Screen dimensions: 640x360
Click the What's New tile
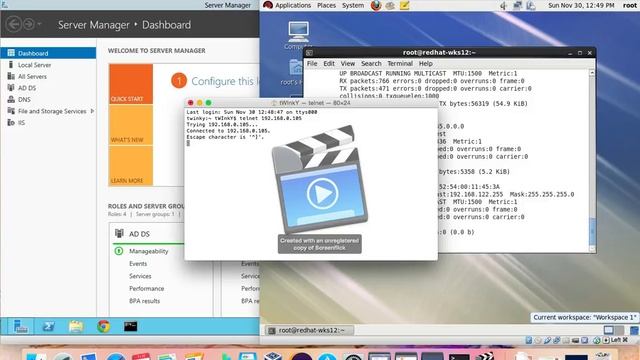click(131, 125)
